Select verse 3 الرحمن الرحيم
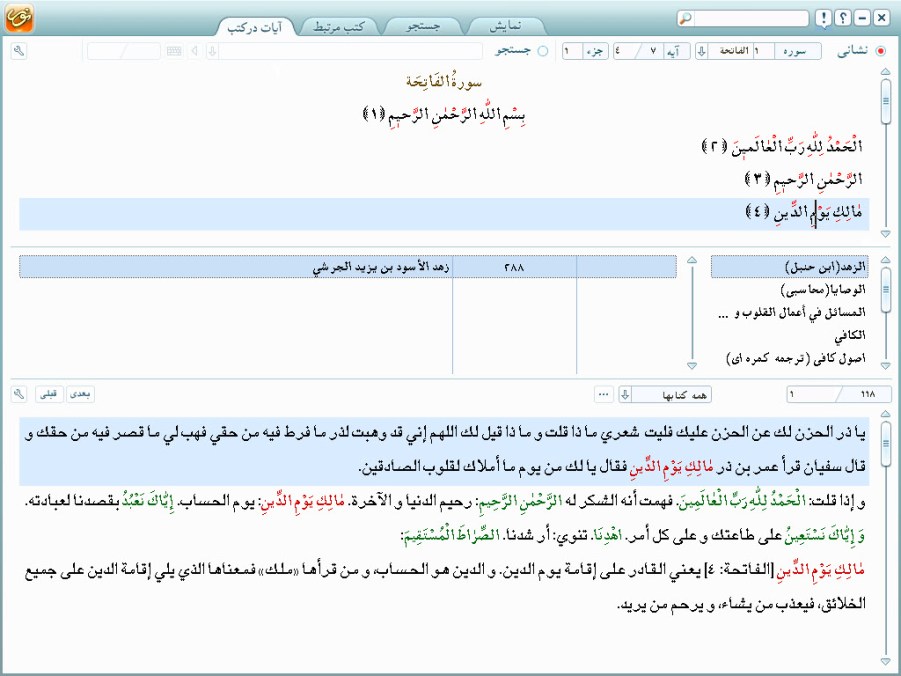Image resolution: width=901 pixels, height=676 pixels. coord(803,180)
